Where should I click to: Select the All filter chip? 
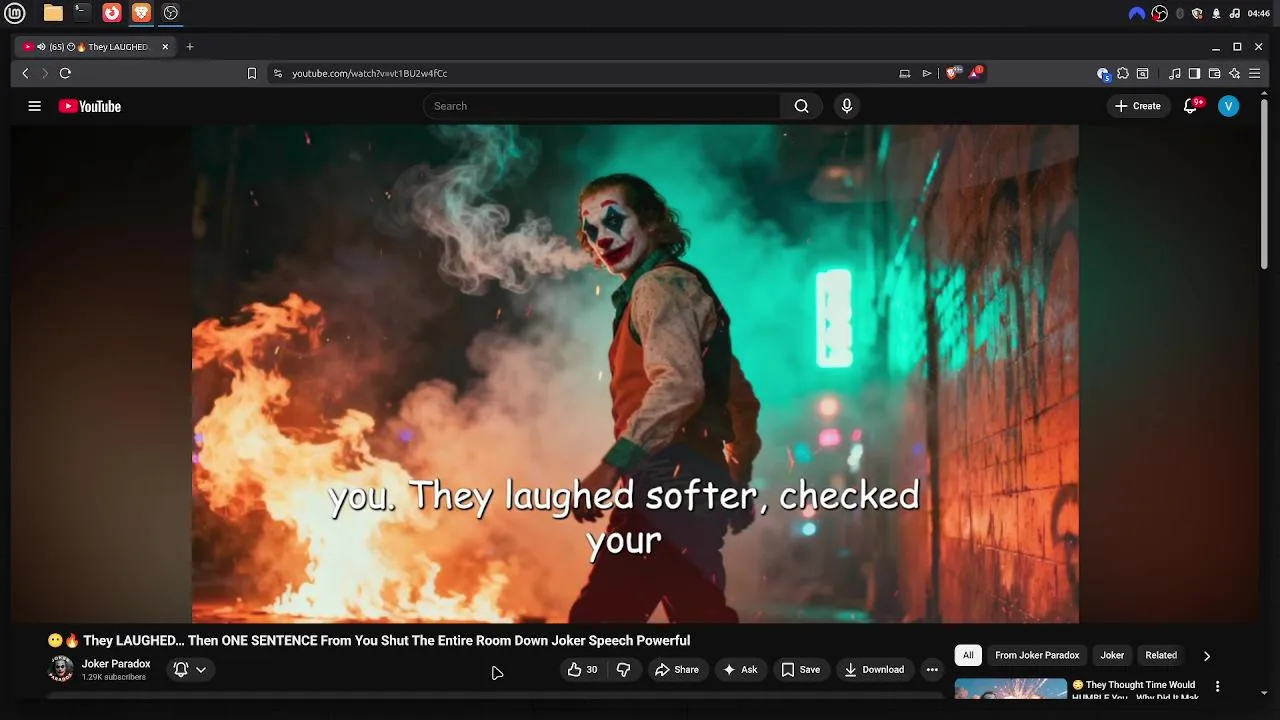pyautogui.click(x=968, y=656)
